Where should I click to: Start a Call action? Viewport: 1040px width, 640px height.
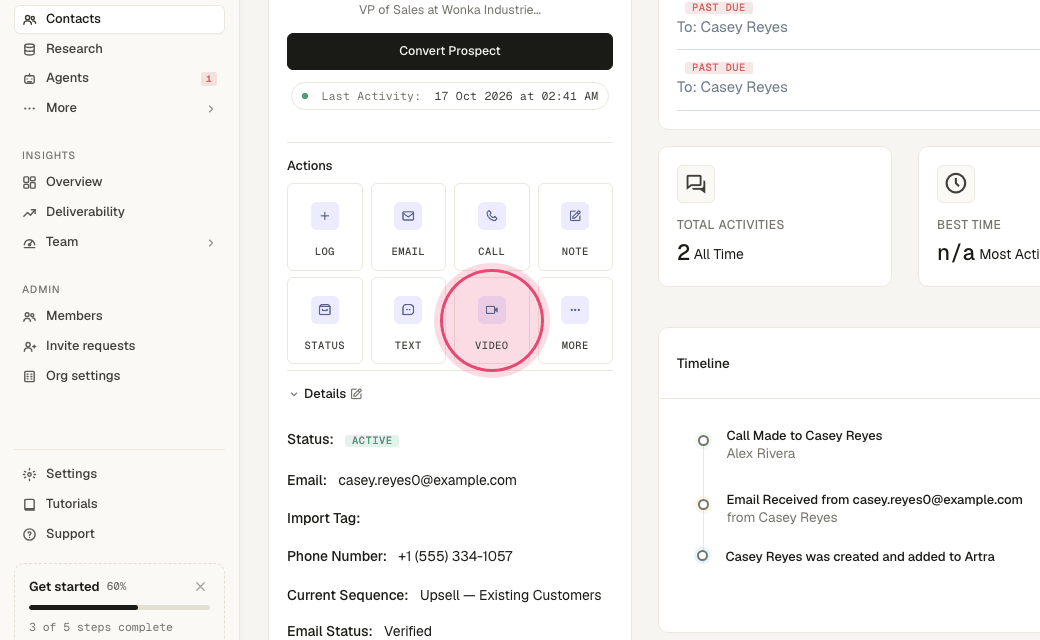491,227
